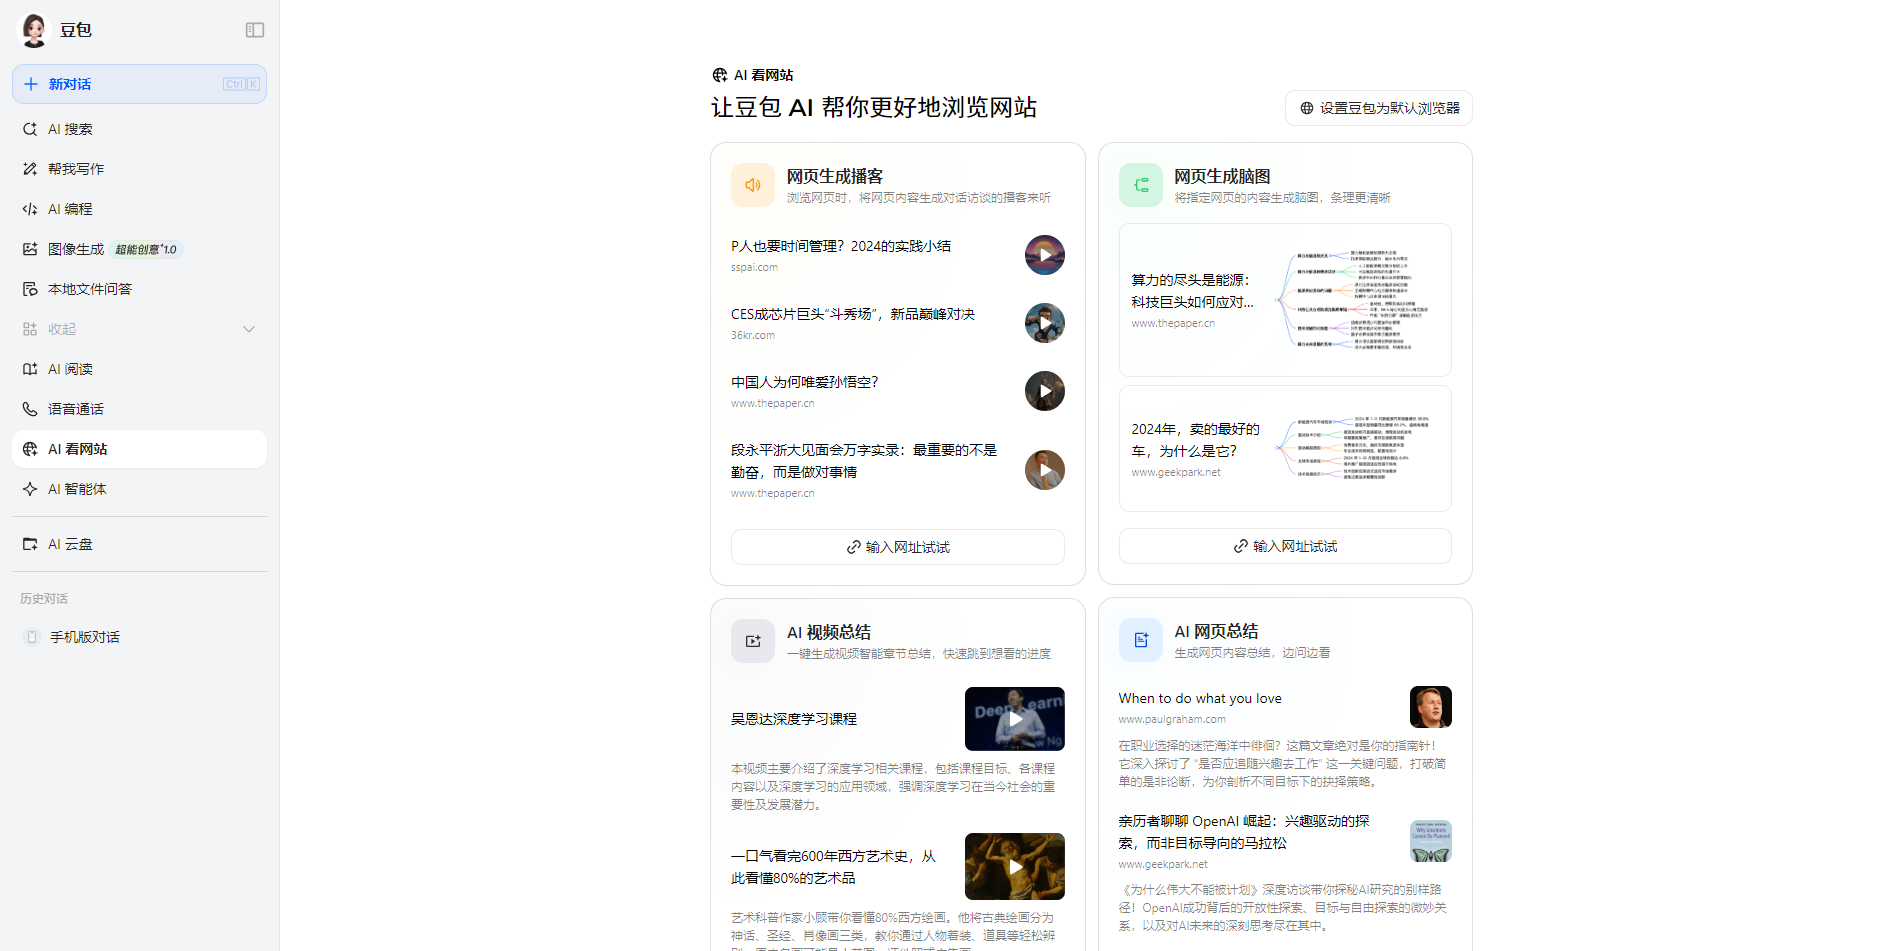This screenshot has width=1900, height=951.
Task: Open 本地文件问答 in the sidebar
Action: [139, 289]
